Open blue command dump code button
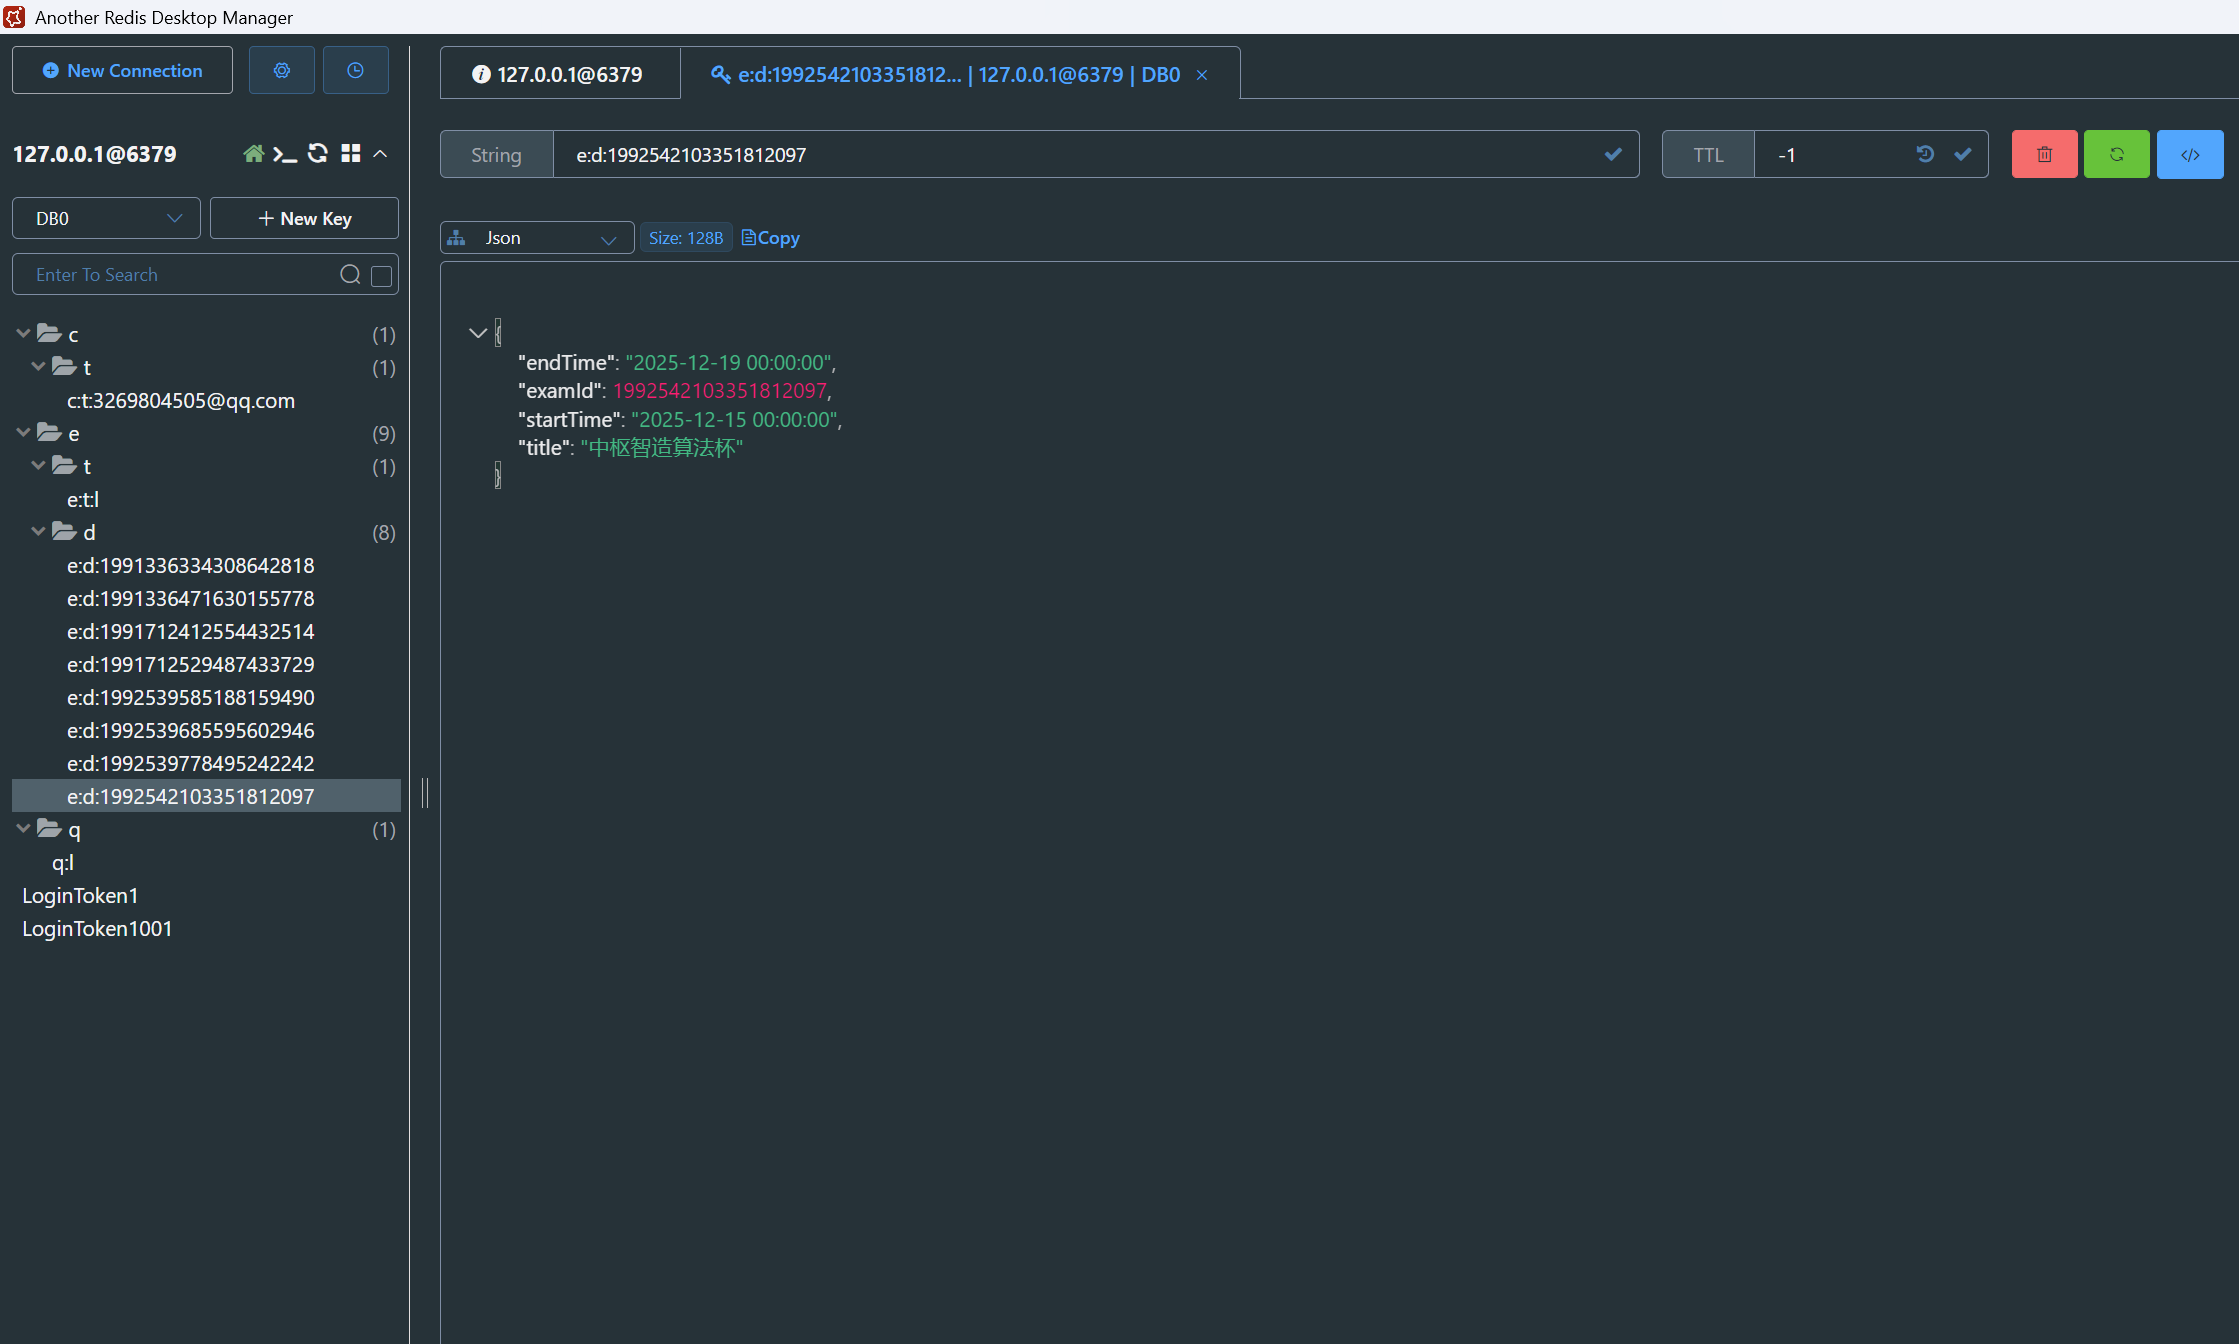This screenshot has height=1344, width=2239. tap(2189, 154)
